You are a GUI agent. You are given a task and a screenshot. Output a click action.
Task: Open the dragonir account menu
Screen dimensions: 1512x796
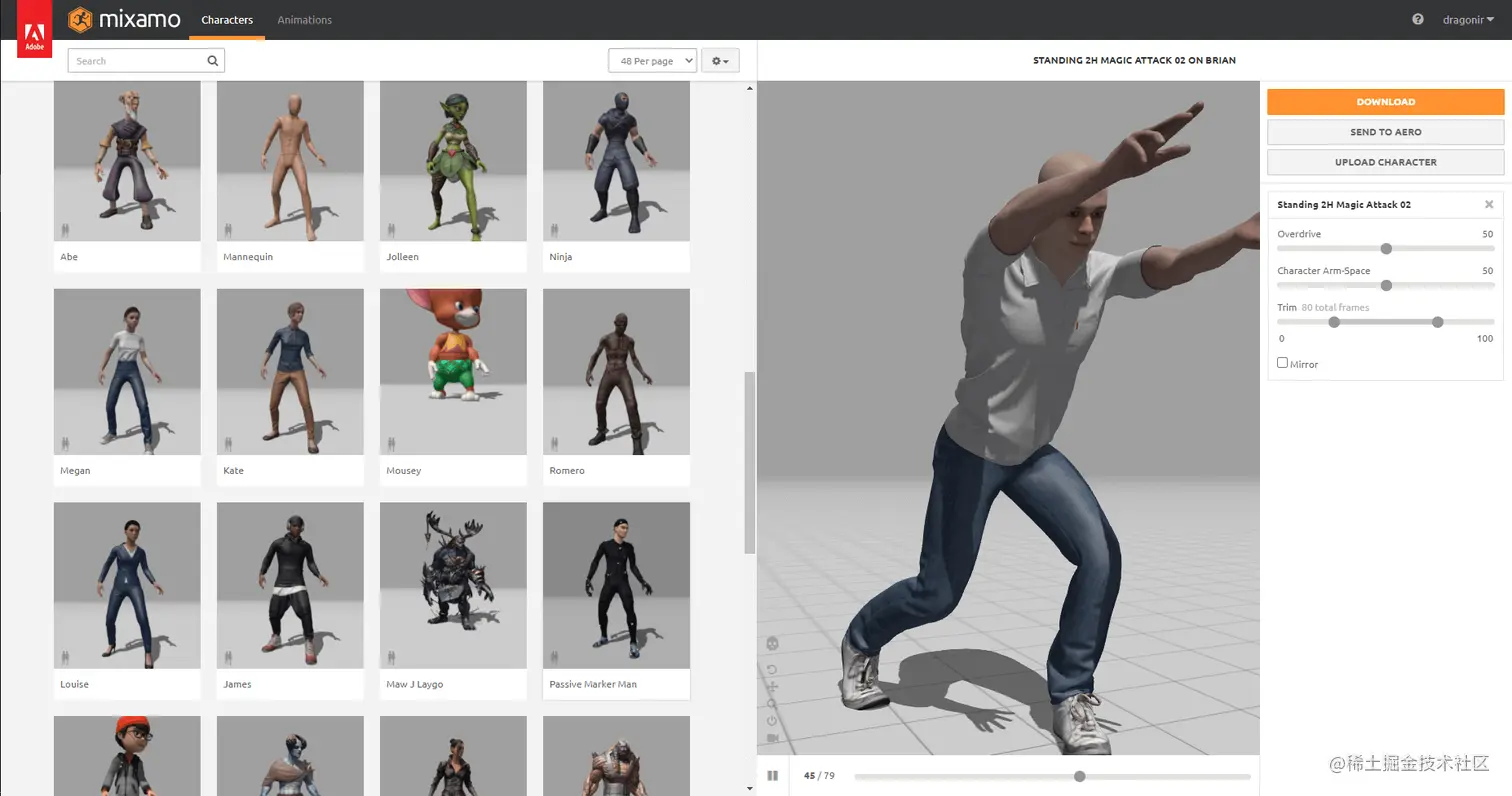pyautogui.click(x=1469, y=19)
